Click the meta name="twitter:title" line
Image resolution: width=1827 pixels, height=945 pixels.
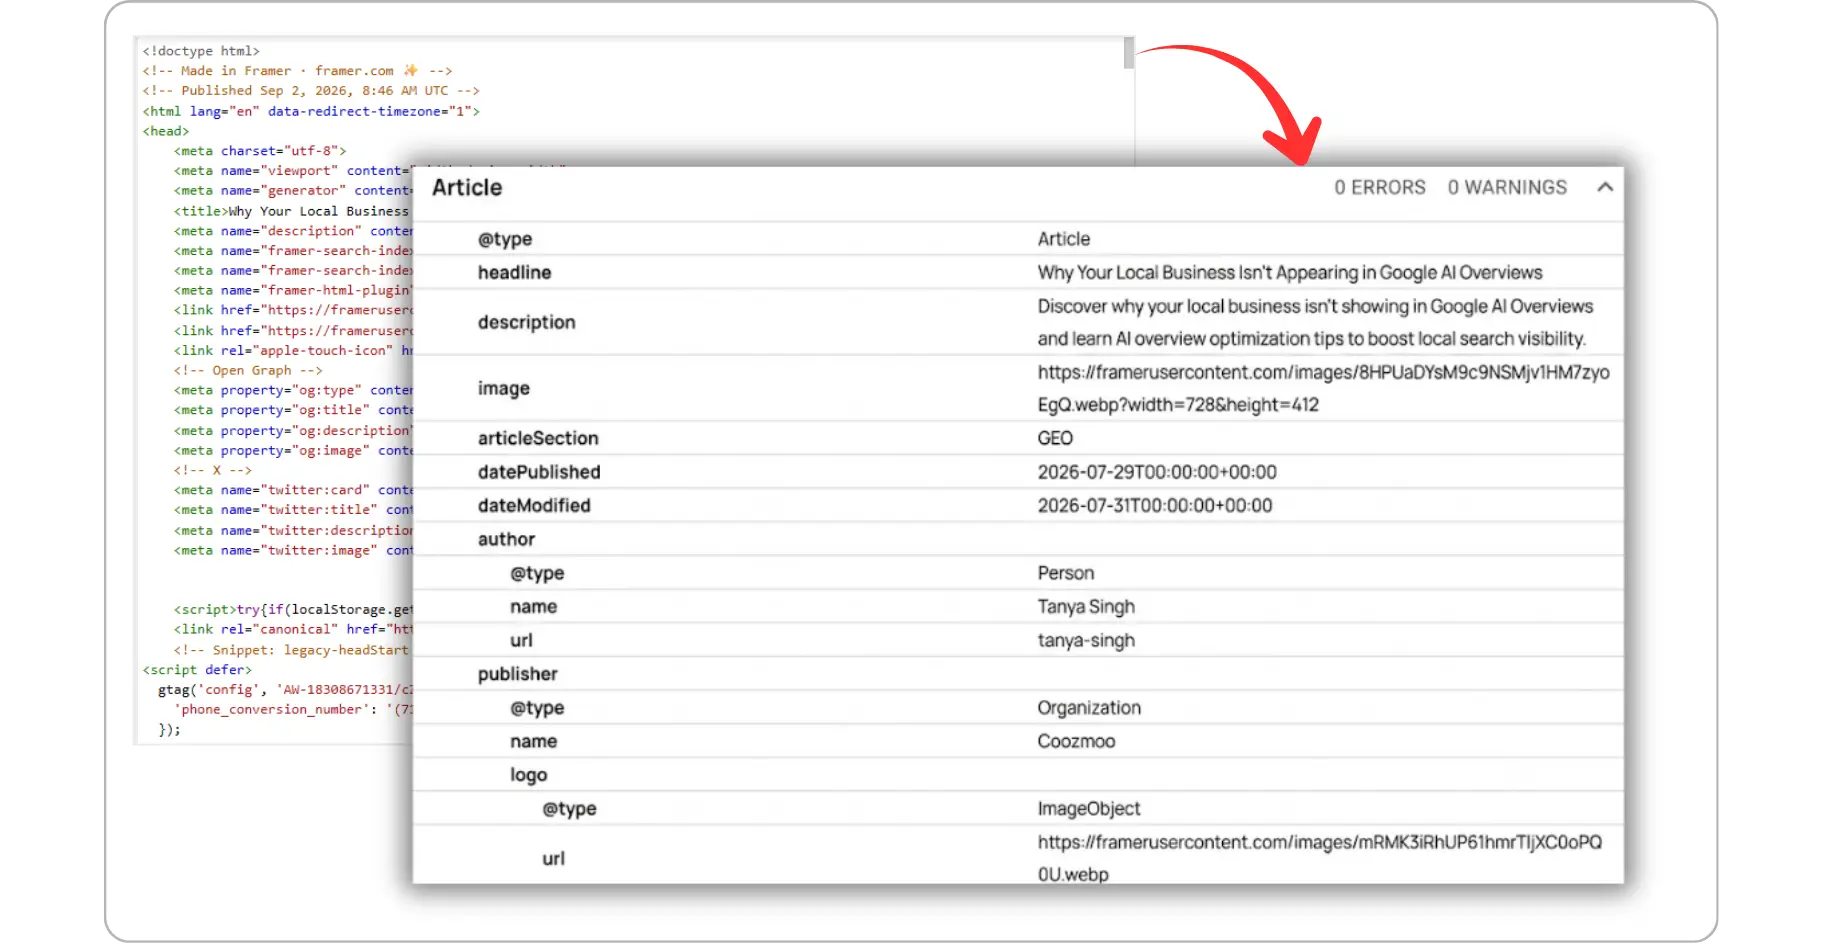point(293,510)
